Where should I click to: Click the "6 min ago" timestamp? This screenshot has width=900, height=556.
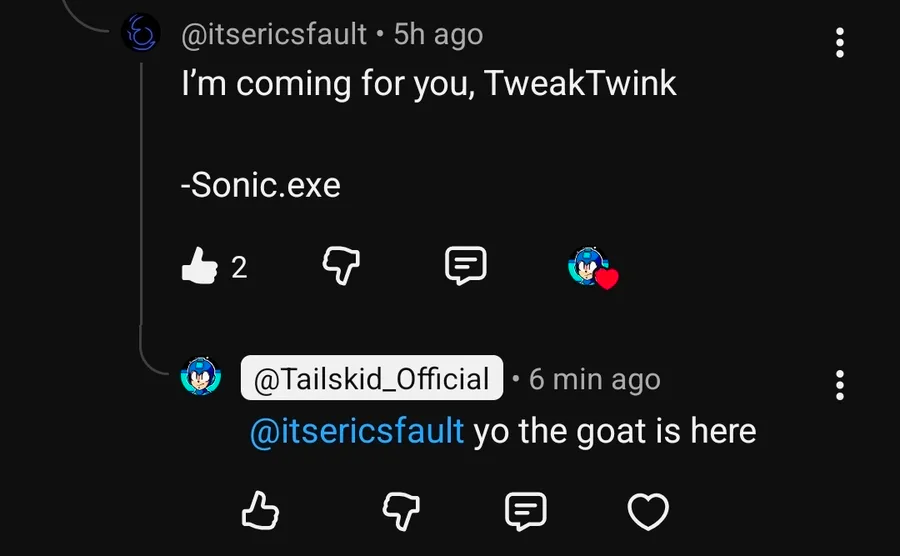[594, 380]
